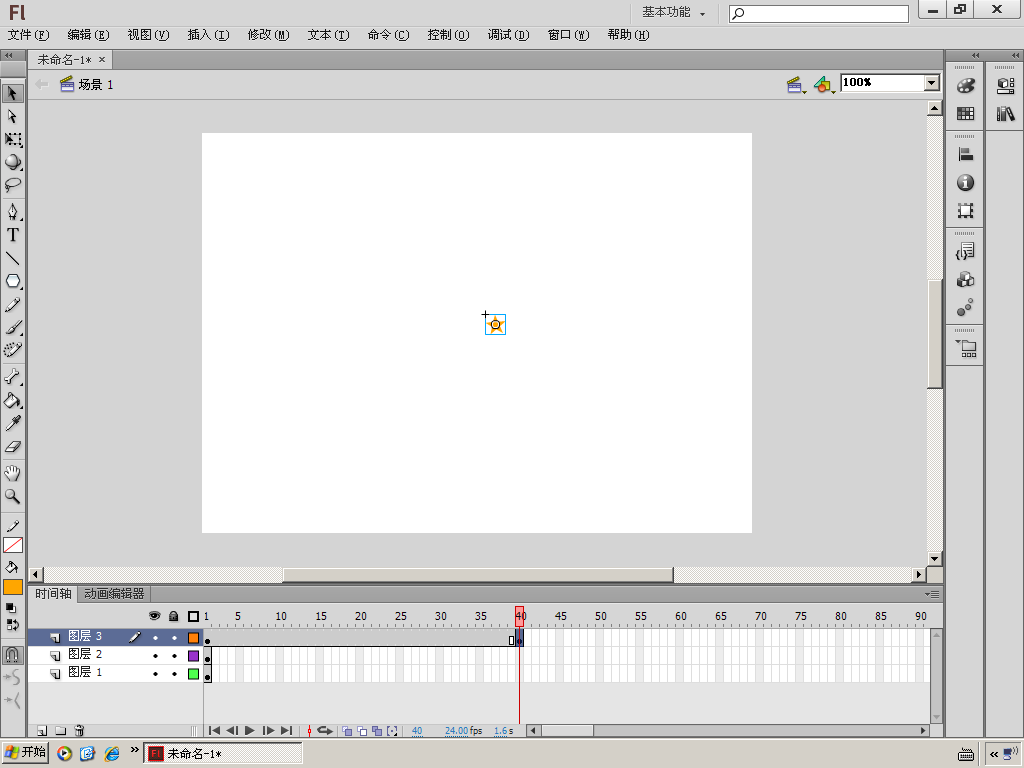Click the Zoom magnifier tool
This screenshot has width=1024, height=768.
click(13, 496)
